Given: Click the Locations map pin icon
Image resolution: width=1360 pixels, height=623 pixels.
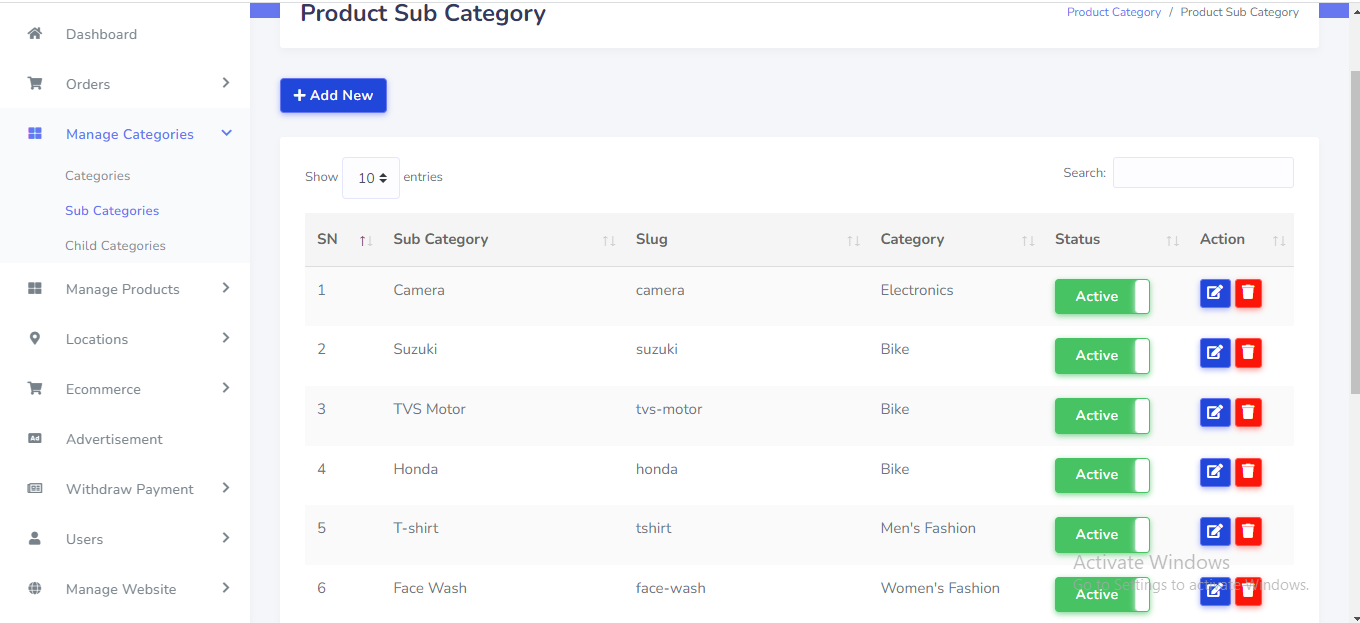Looking at the screenshot, I should (35, 339).
